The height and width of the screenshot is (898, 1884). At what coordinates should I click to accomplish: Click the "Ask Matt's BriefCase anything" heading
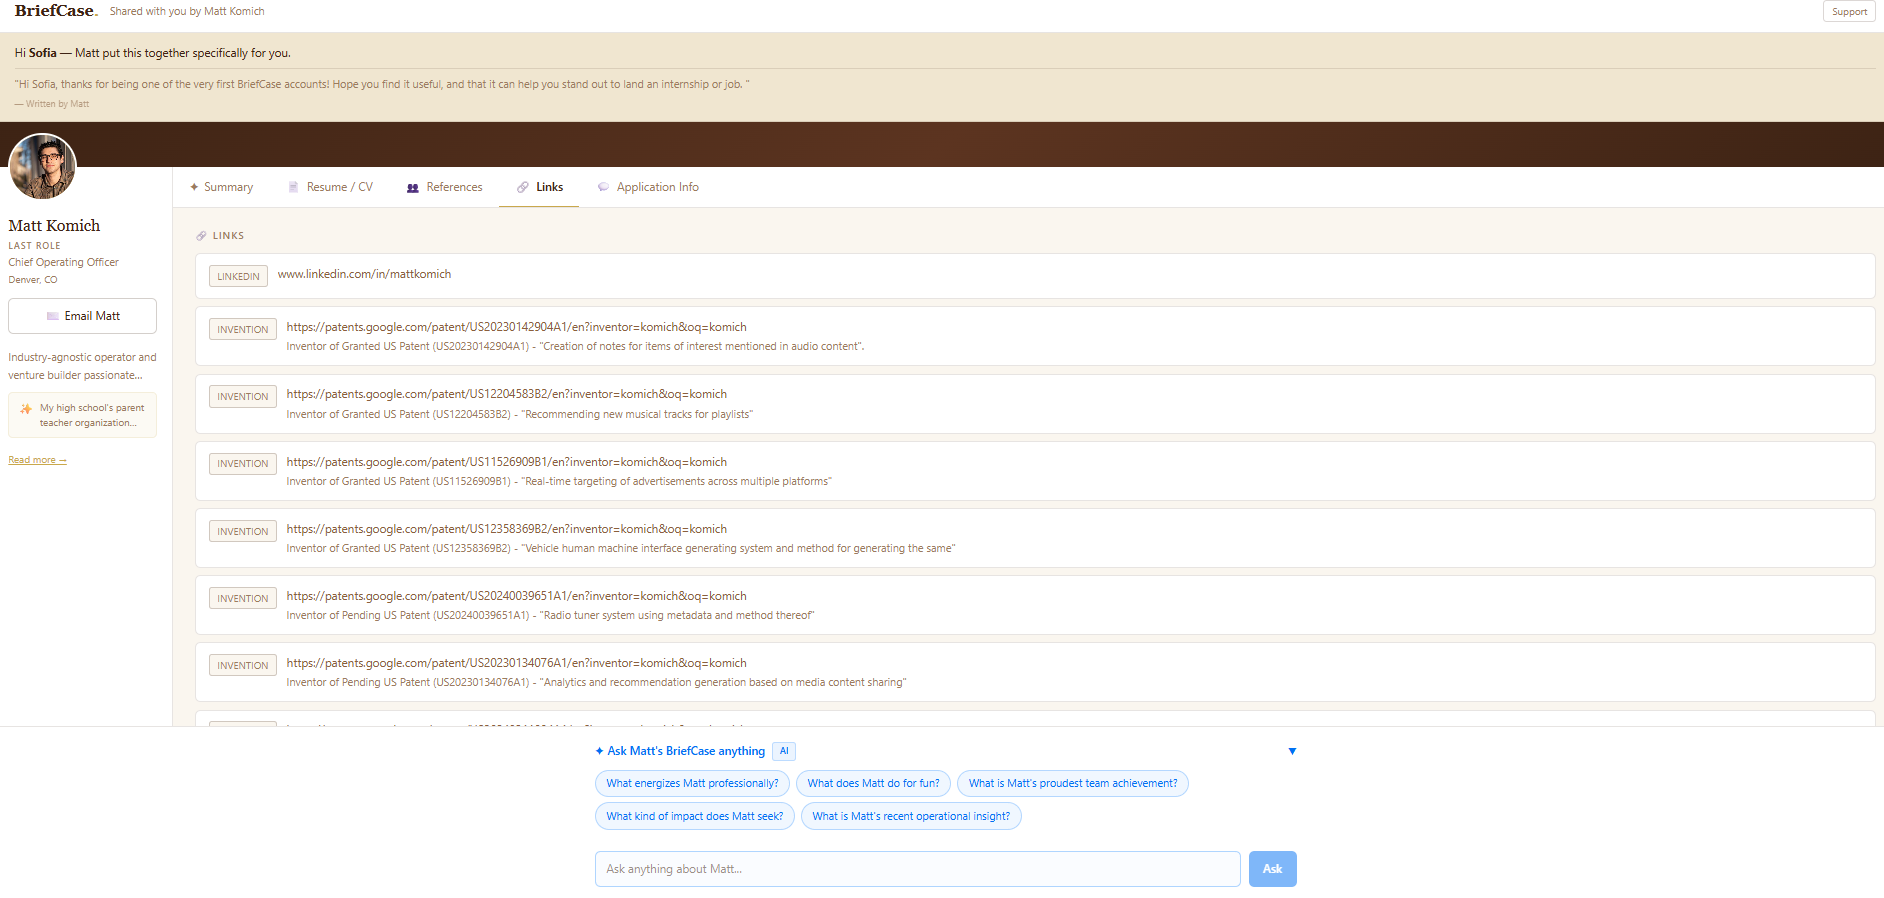686,751
